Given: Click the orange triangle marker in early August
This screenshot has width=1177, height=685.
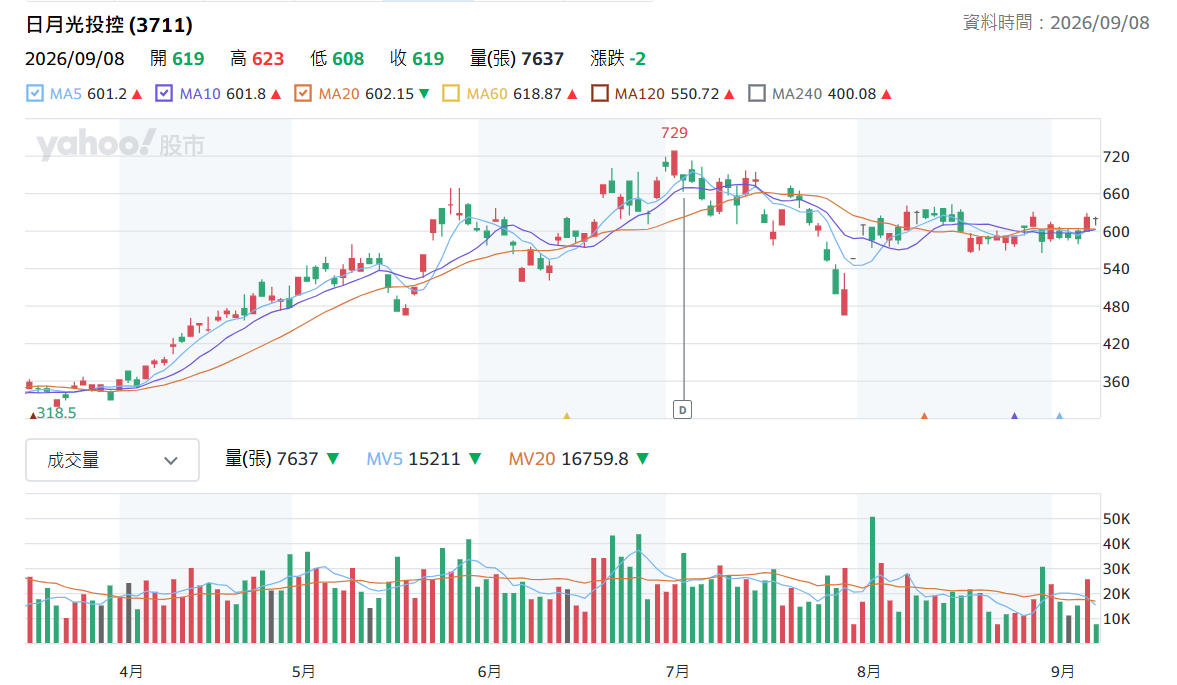Looking at the screenshot, I should pyautogui.click(x=924, y=415).
